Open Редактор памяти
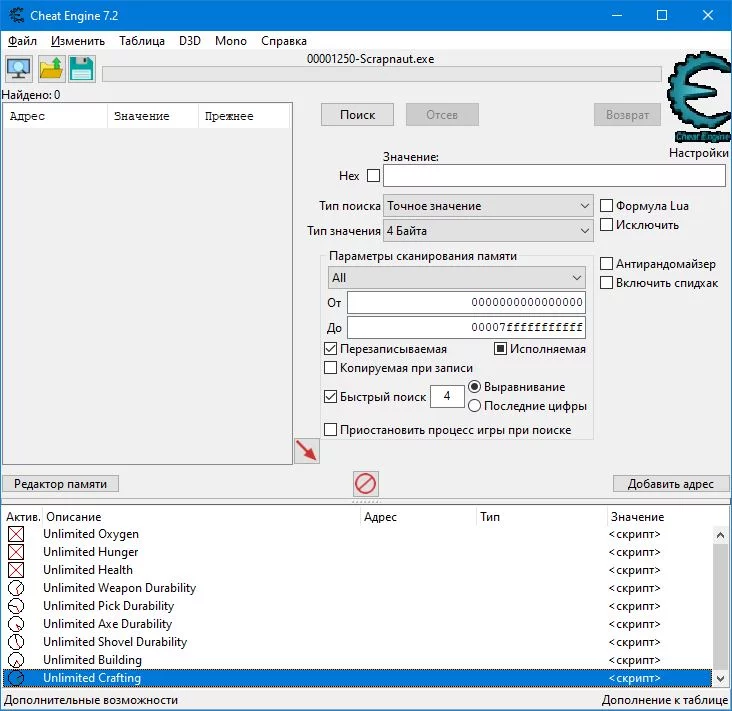The image size is (732, 711). (x=61, y=484)
